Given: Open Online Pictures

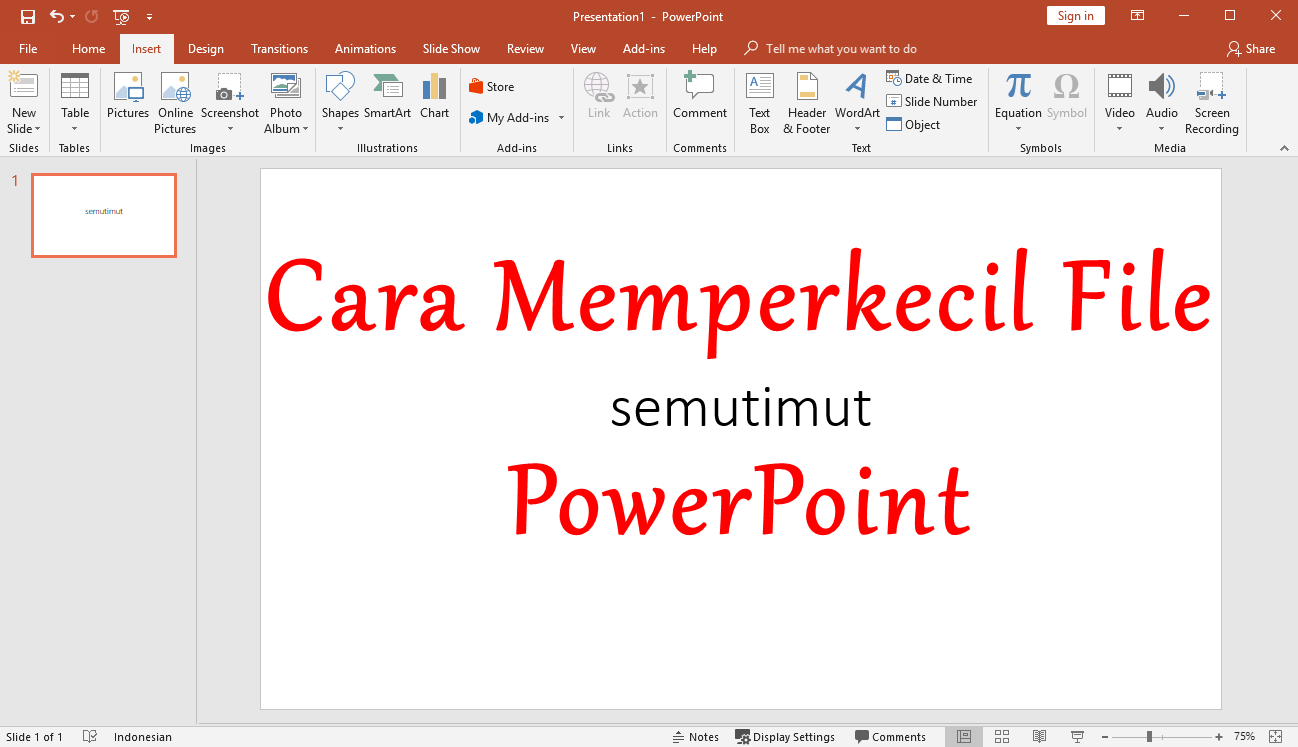Looking at the screenshot, I should tap(175, 104).
